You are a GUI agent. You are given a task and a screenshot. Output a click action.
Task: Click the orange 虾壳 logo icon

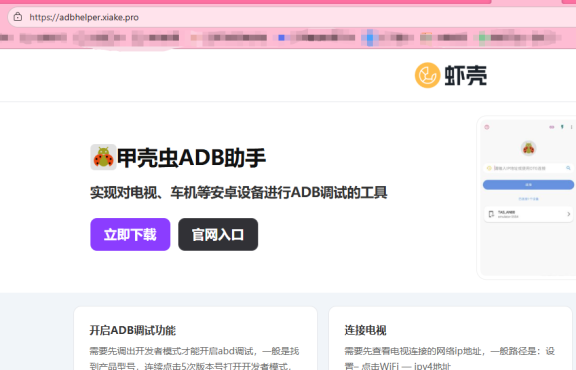point(427,75)
